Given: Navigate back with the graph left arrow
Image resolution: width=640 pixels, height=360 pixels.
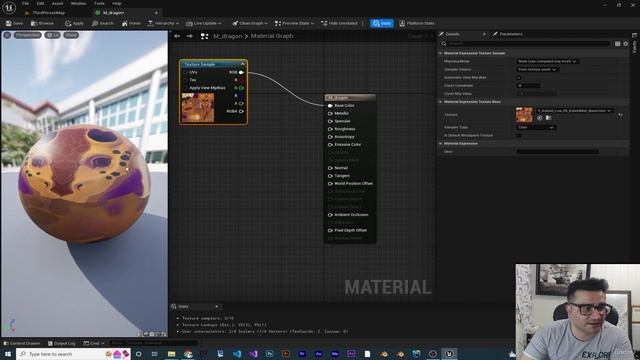Looking at the screenshot, I should [177, 36].
